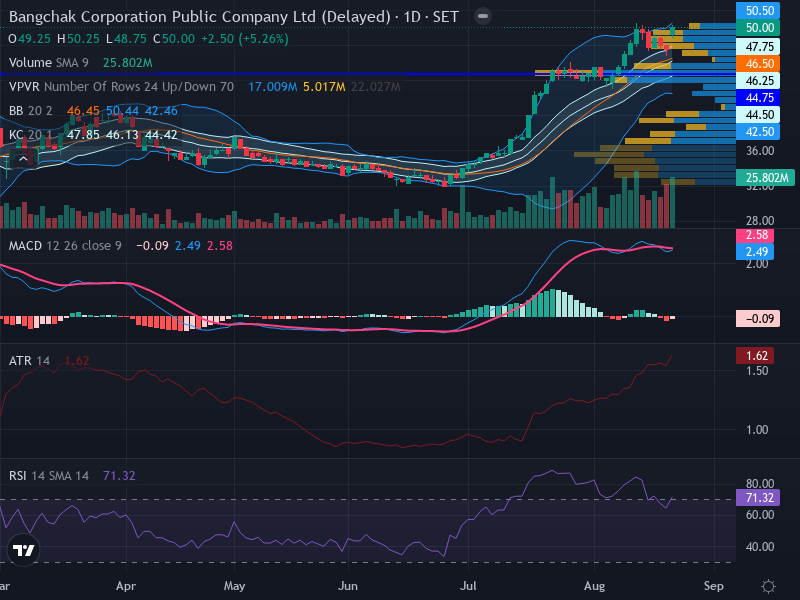Click the 50.00 current price label on axis

(x=758, y=28)
